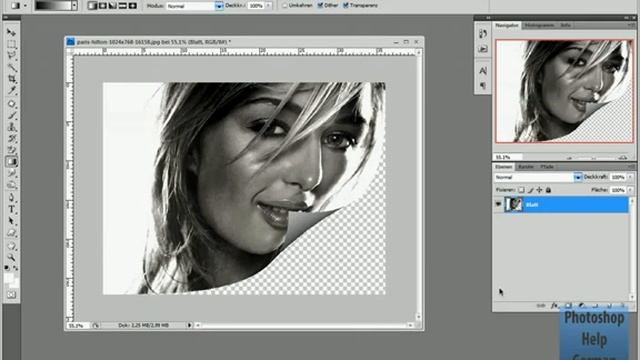Select the active Gradient tool
Viewport: 640px width, 360px height.
[11, 162]
